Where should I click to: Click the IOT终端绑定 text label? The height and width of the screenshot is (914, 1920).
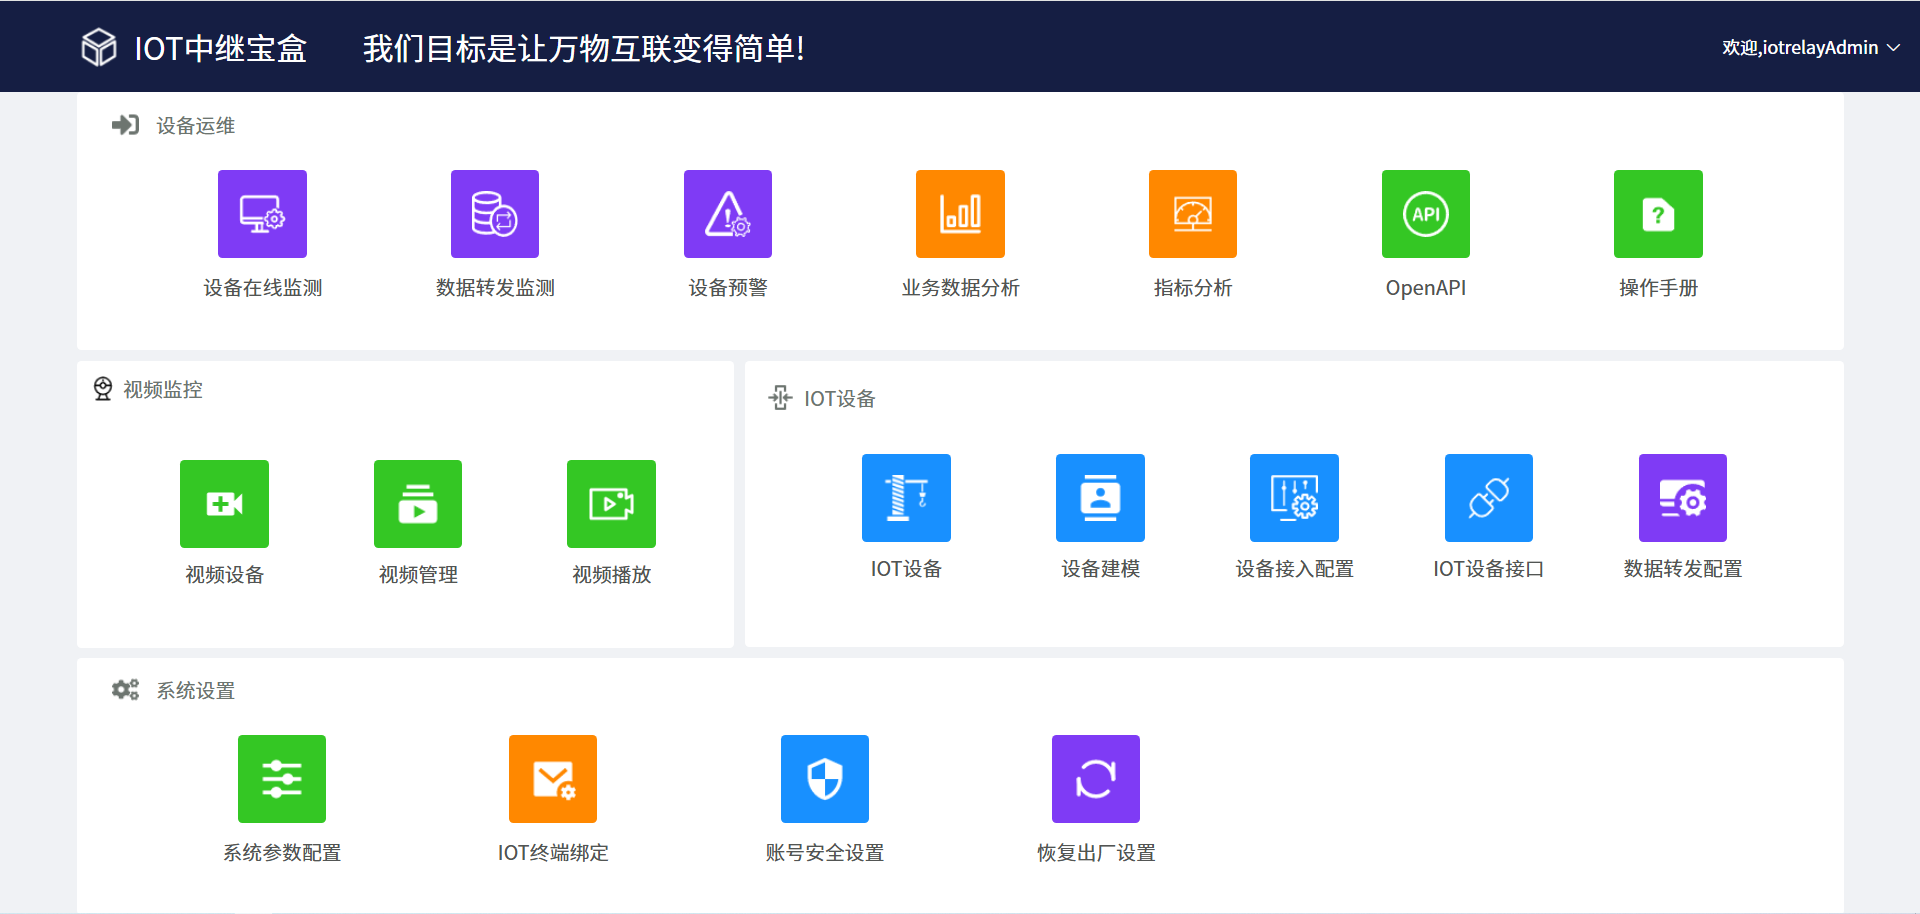tap(553, 853)
